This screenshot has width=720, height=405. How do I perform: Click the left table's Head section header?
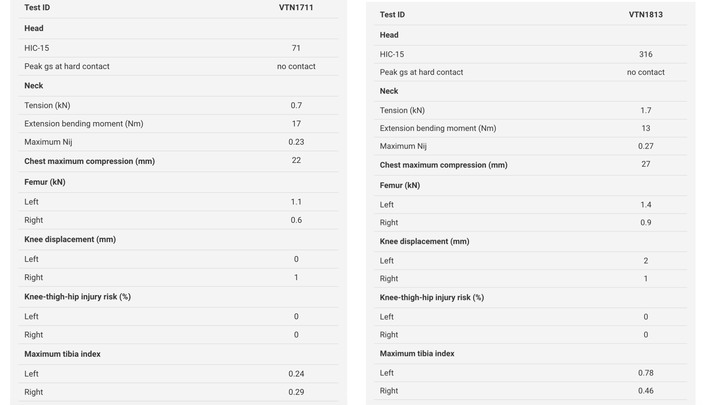pos(34,28)
